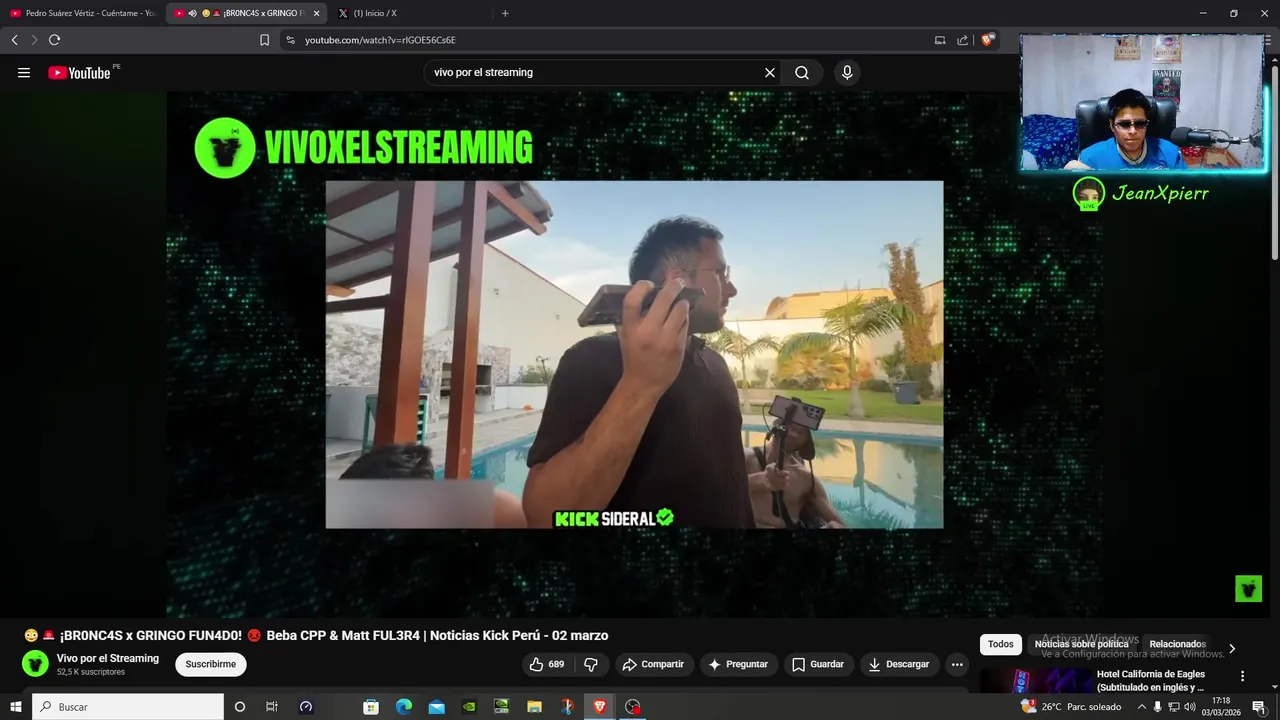The image size is (1280, 720).
Task: Click the magnifier search button
Action: [x=802, y=72]
